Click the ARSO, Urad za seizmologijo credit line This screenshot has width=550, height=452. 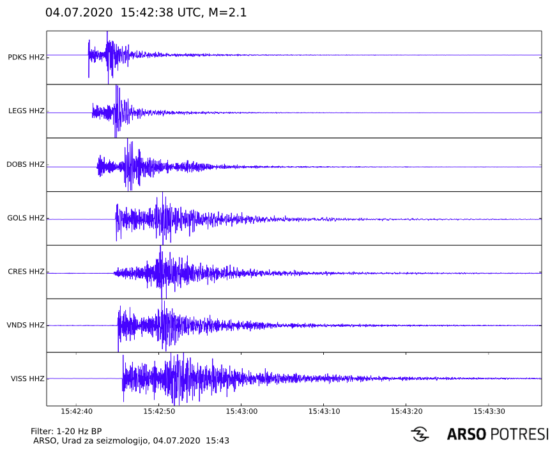(x=131, y=441)
